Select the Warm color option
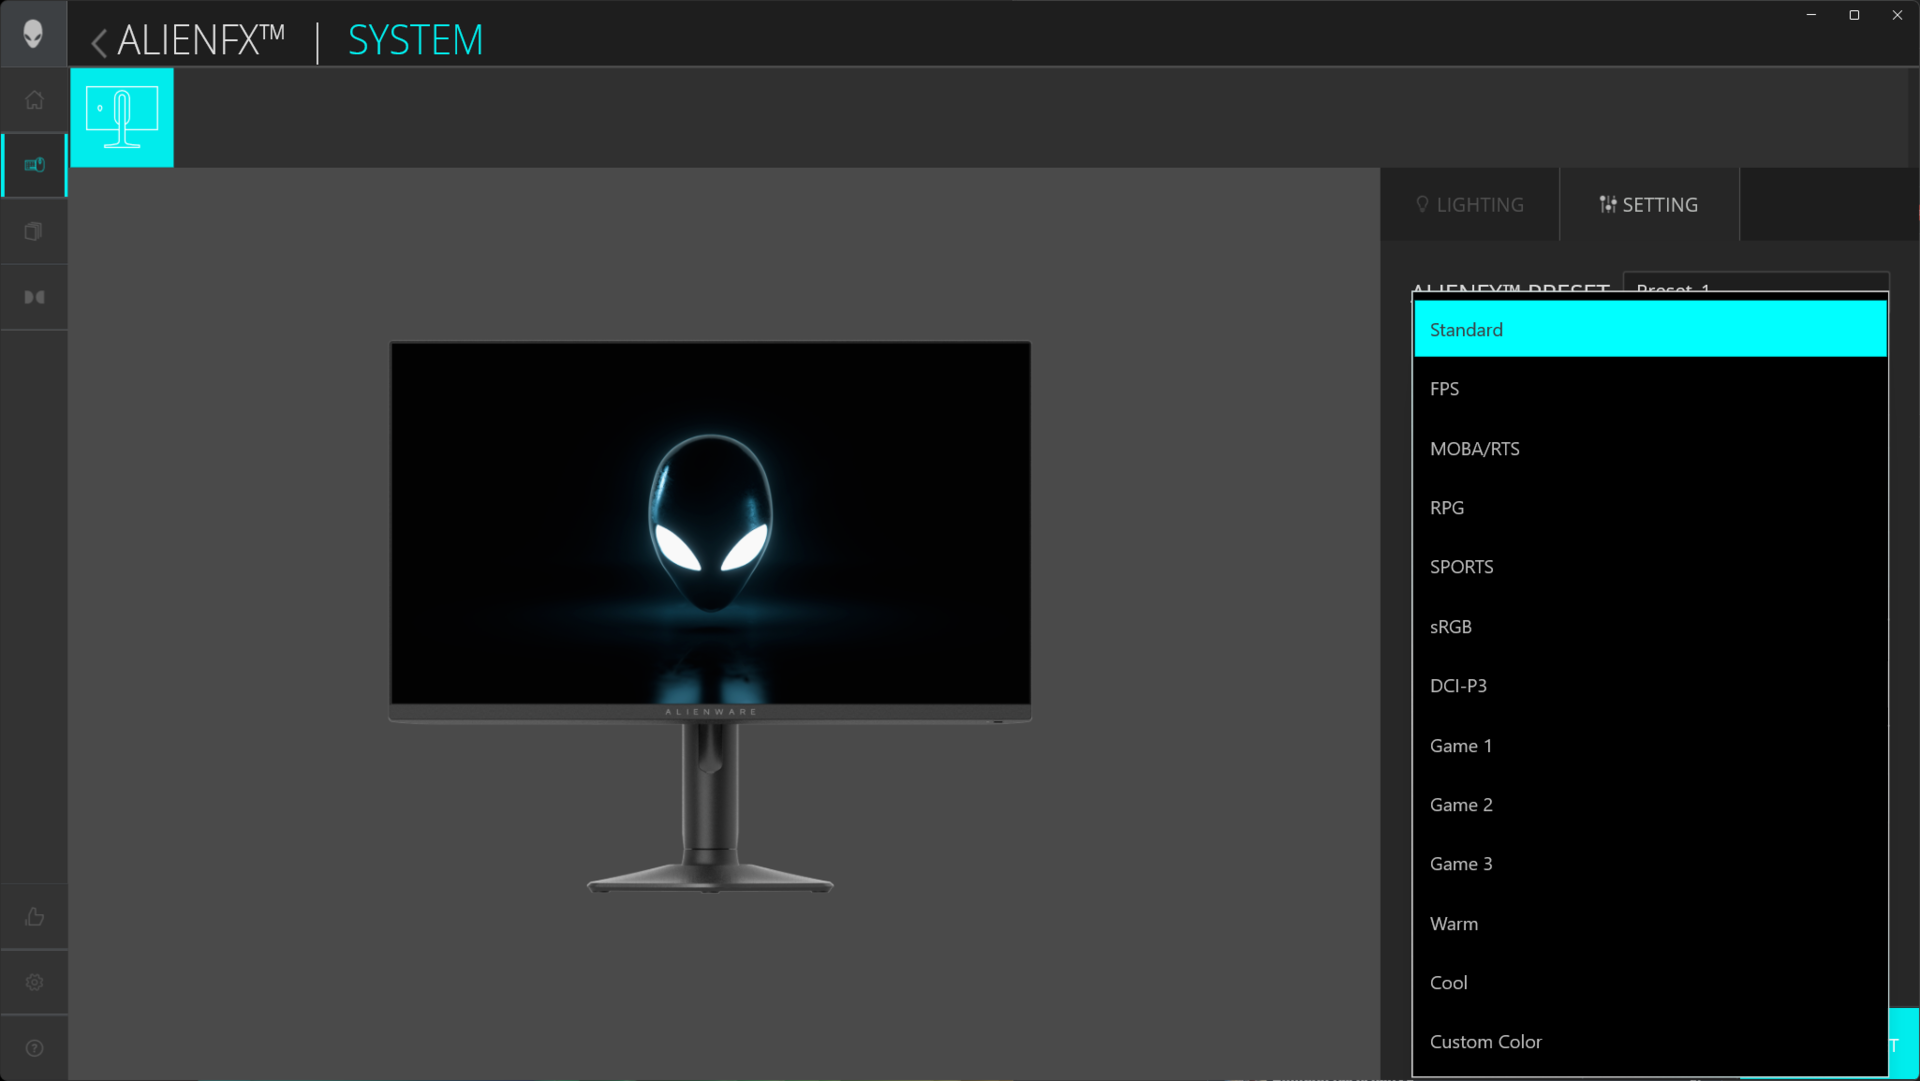1920x1081 pixels. (x=1650, y=924)
